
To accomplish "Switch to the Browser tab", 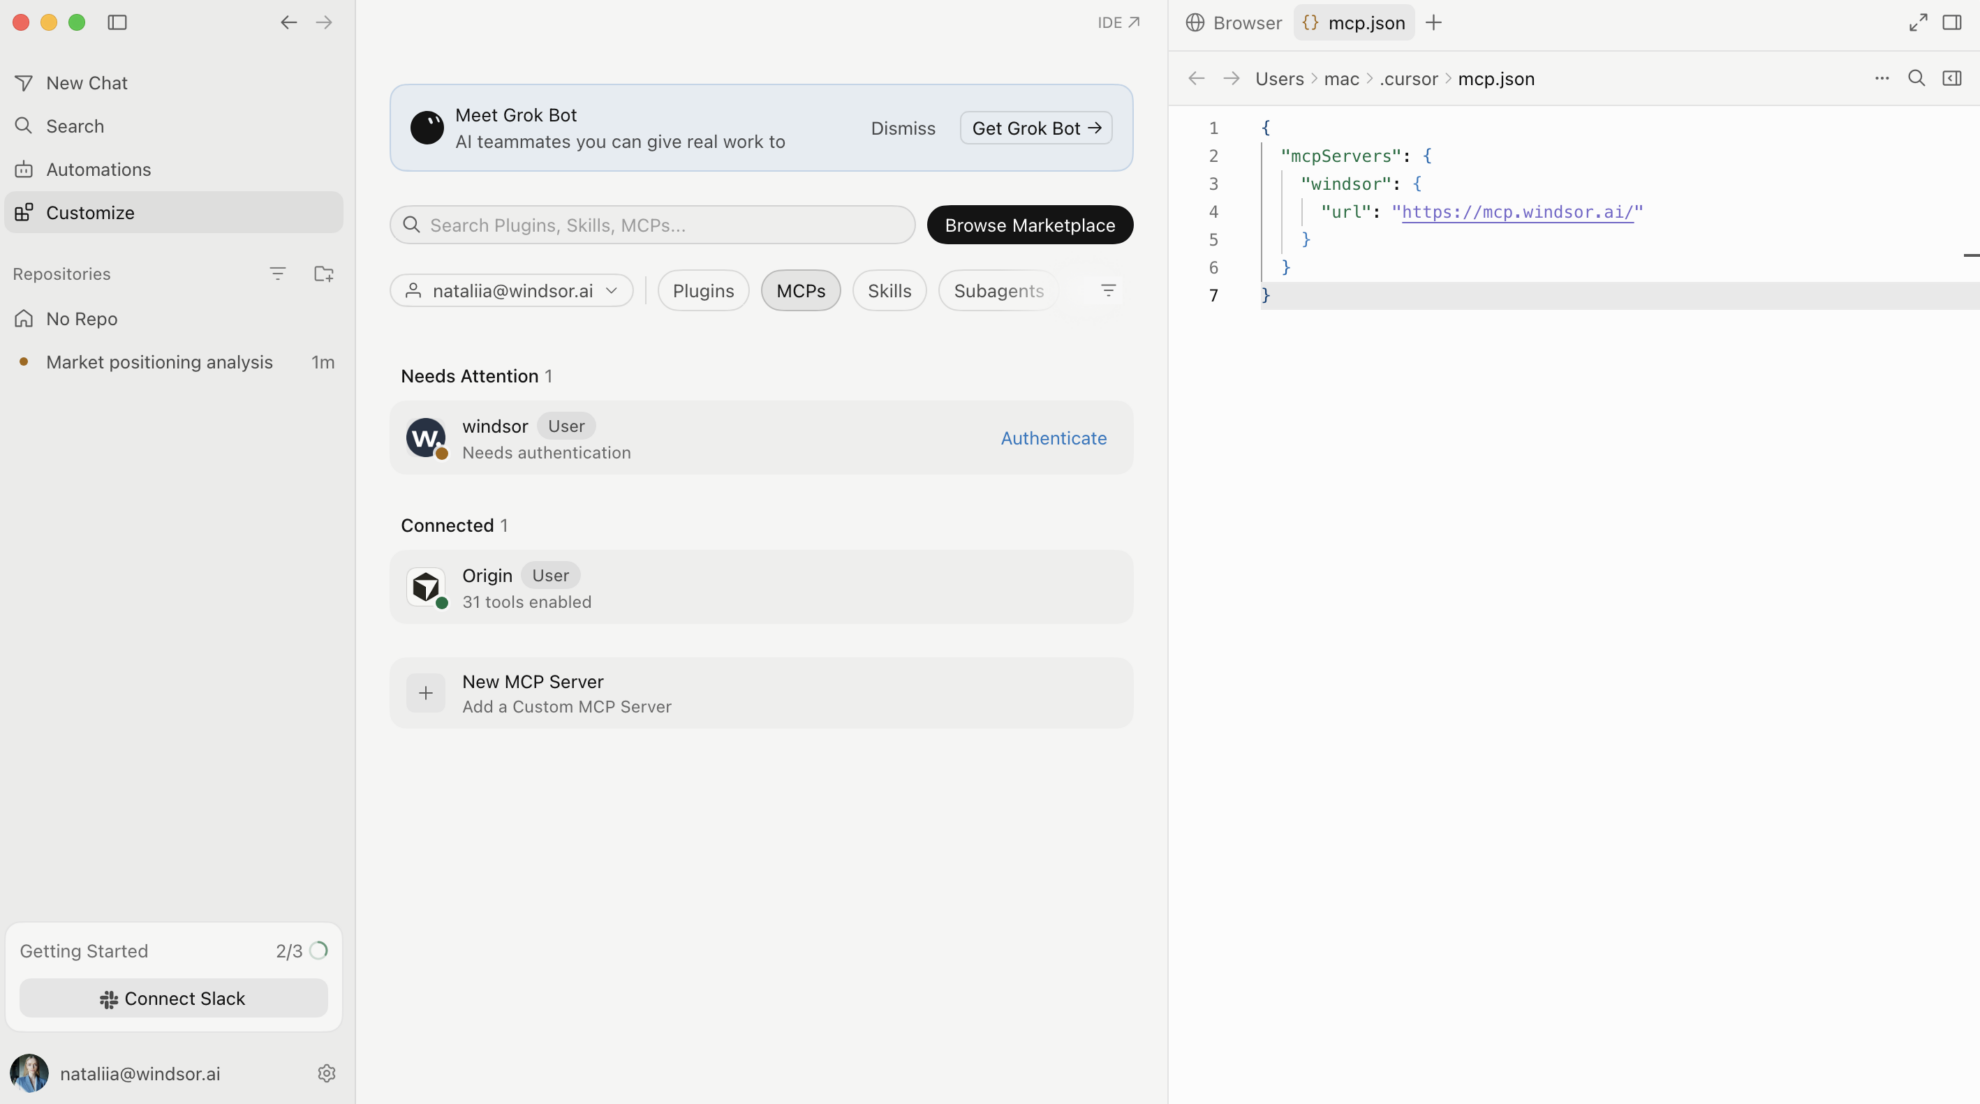I will pos(1234,22).
